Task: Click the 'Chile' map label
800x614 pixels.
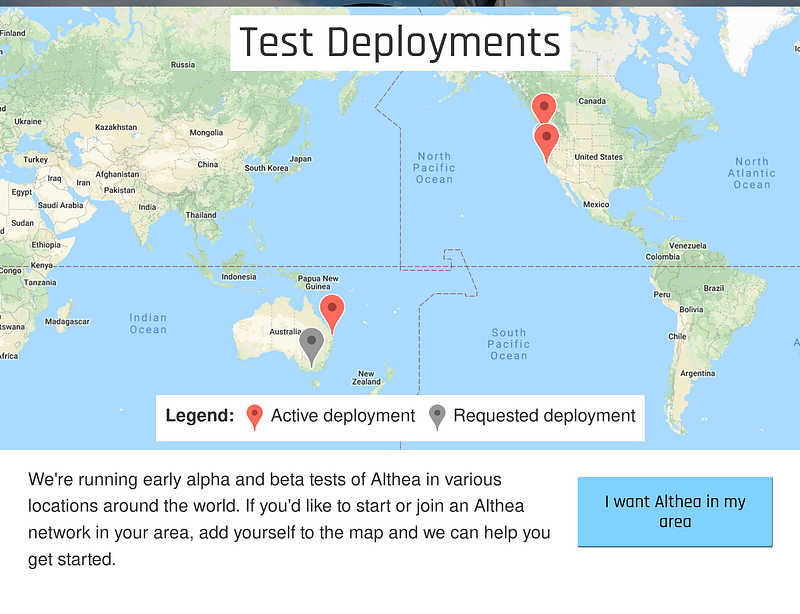Action: pos(677,336)
